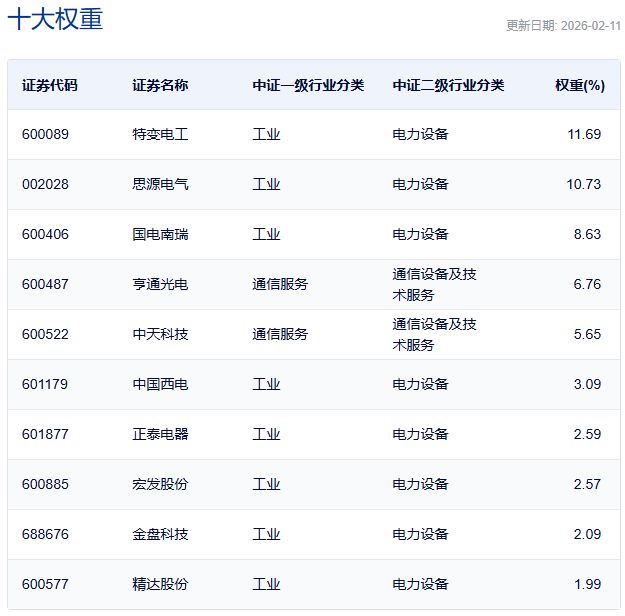Open stock code 600089
Image resolution: width=625 pixels, height=616 pixels.
click(45, 134)
